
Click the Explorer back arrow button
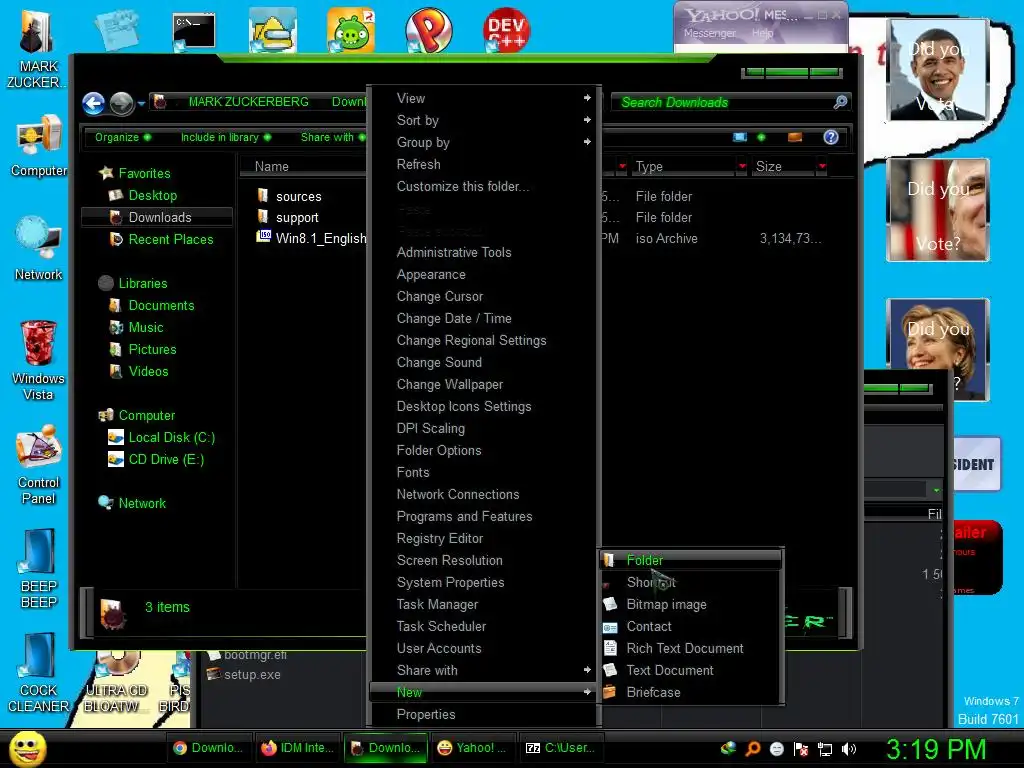[94, 103]
